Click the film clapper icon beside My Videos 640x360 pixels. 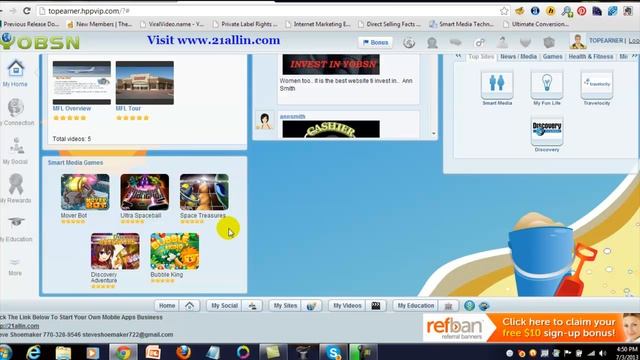pos(376,306)
